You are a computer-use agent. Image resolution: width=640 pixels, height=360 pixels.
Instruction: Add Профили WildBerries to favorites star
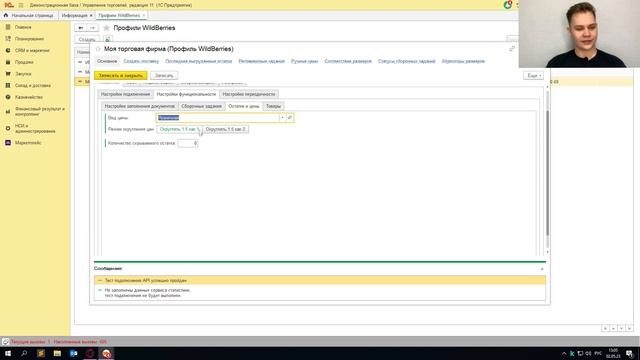click(x=107, y=28)
